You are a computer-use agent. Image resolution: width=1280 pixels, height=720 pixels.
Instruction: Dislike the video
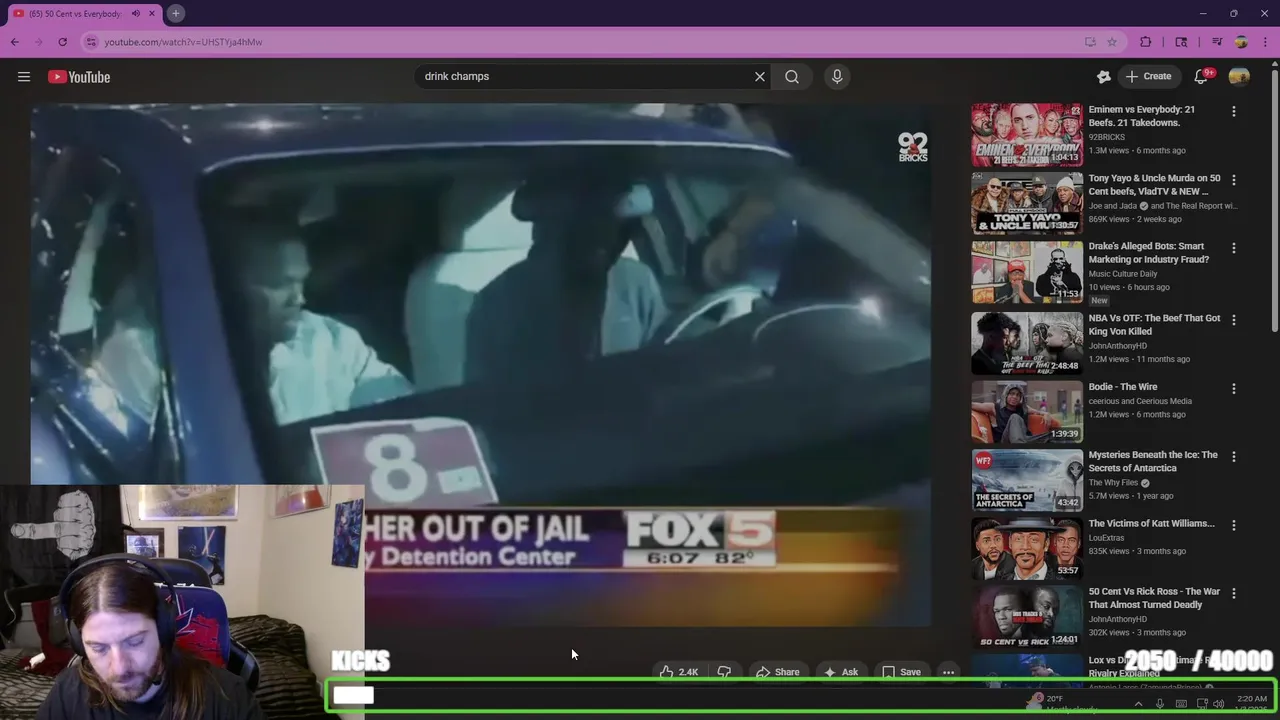(724, 672)
